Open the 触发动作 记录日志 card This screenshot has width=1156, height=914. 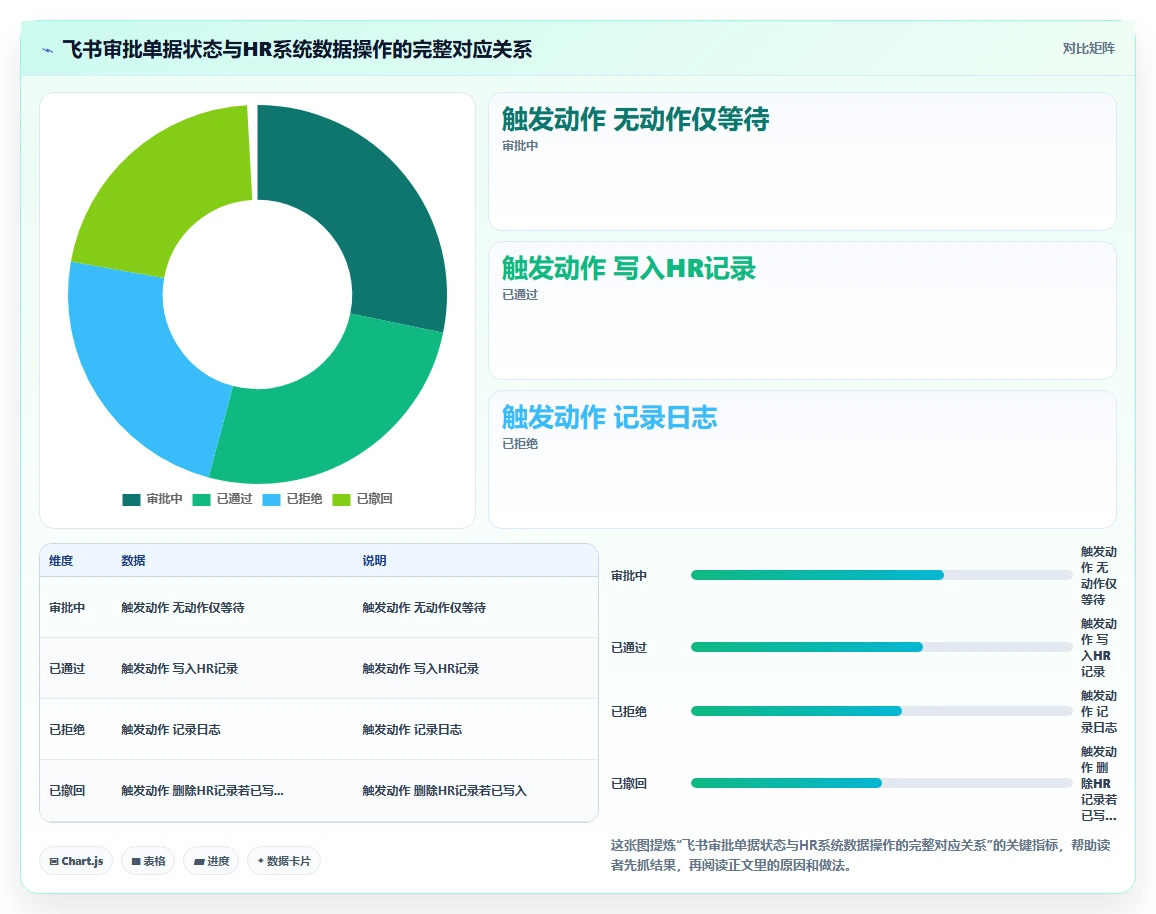802,459
